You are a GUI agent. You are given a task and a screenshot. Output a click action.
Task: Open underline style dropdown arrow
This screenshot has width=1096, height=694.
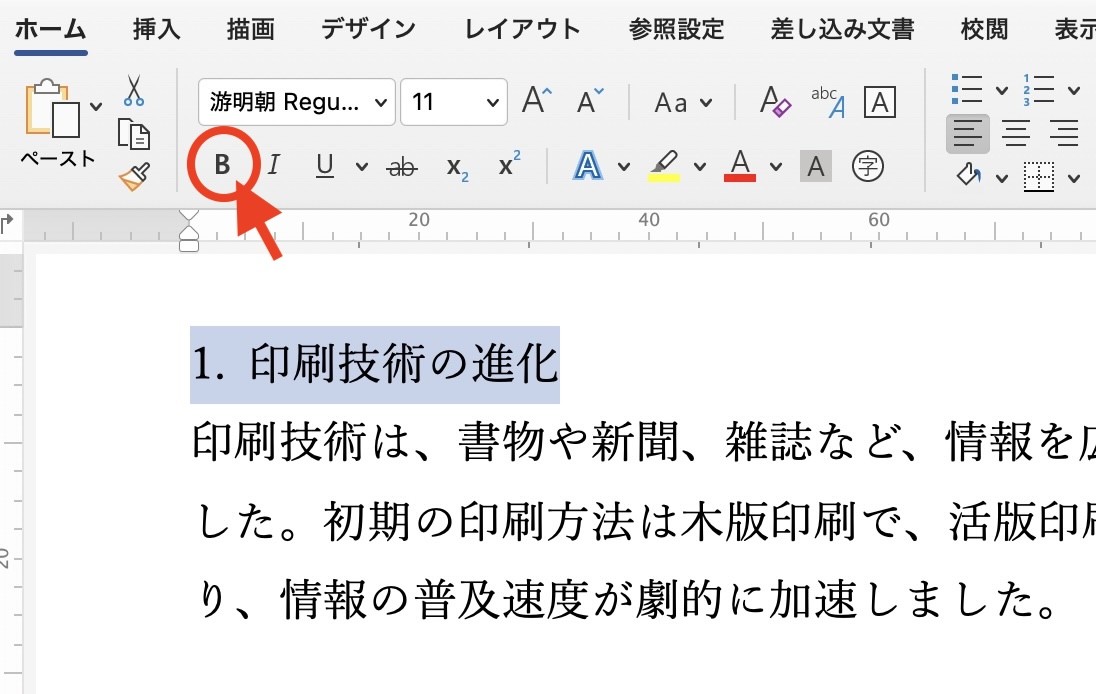pos(361,166)
